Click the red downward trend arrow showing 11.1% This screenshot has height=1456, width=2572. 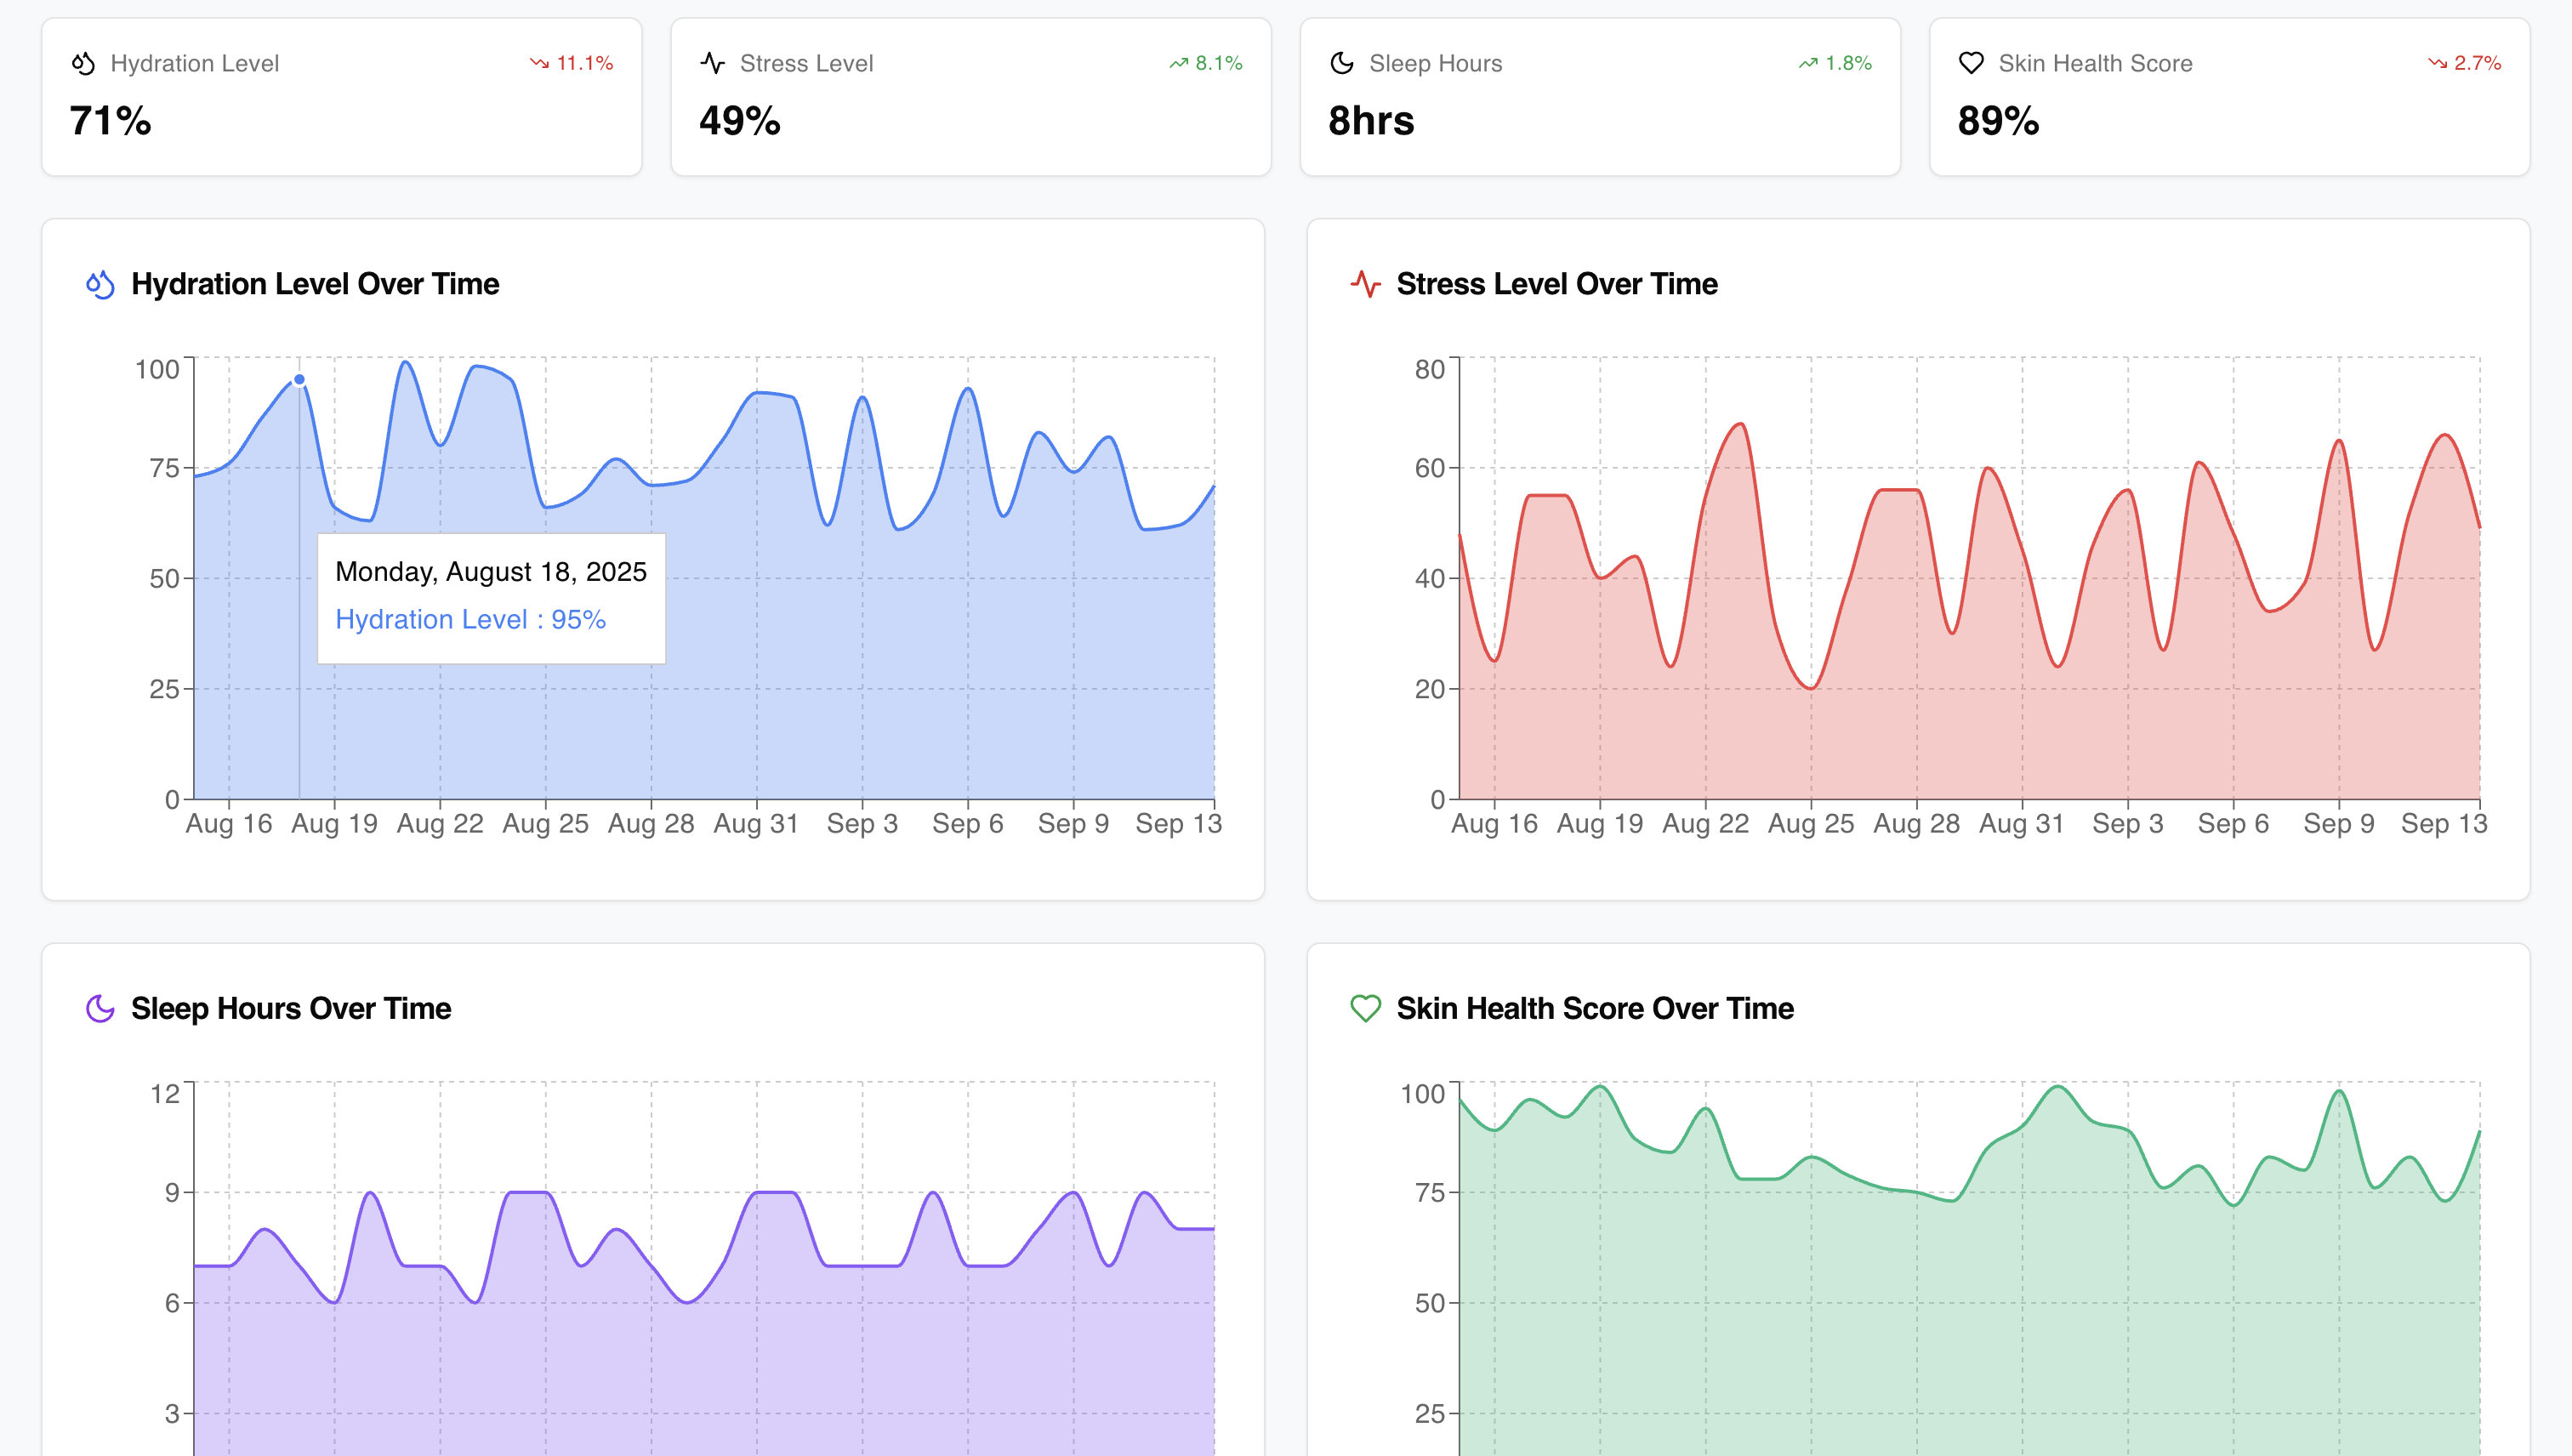[540, 63]
